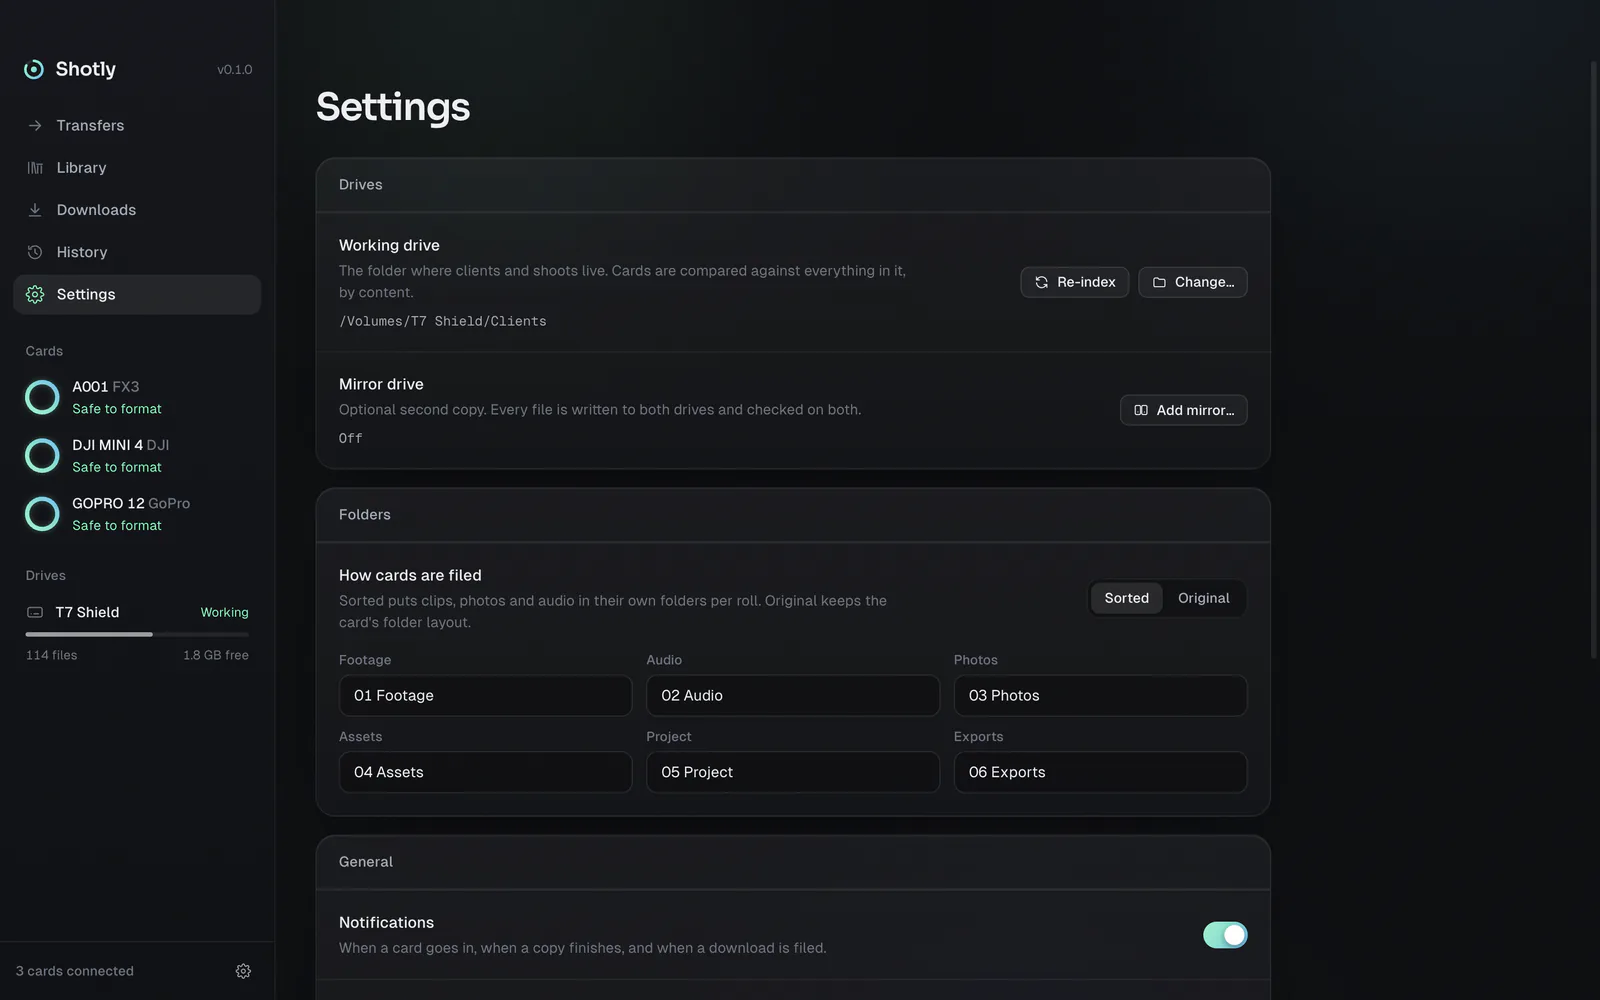
Task: Open the gear icon beside '3 cards connected'
Action: coord(243,971)
